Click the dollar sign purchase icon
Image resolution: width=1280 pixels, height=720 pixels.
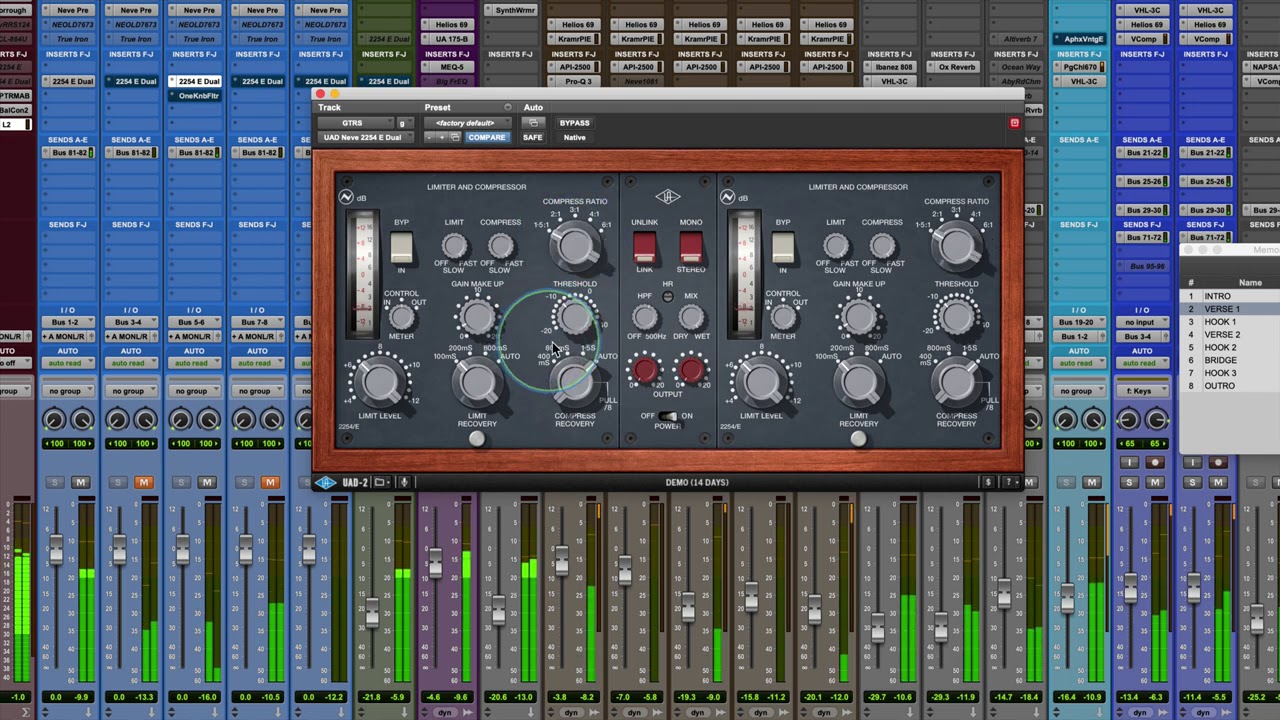click(x=988, y=482)
